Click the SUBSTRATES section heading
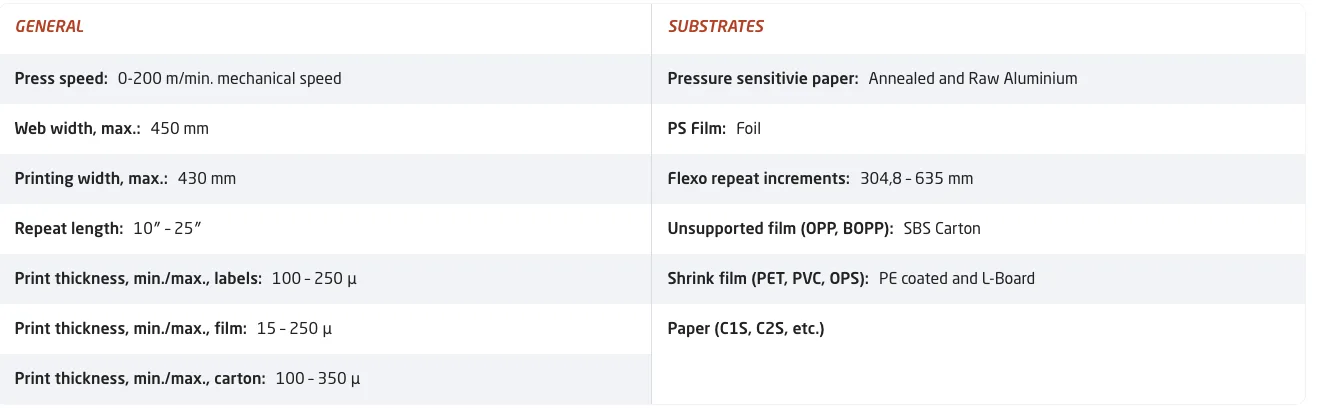 (715, 27)
